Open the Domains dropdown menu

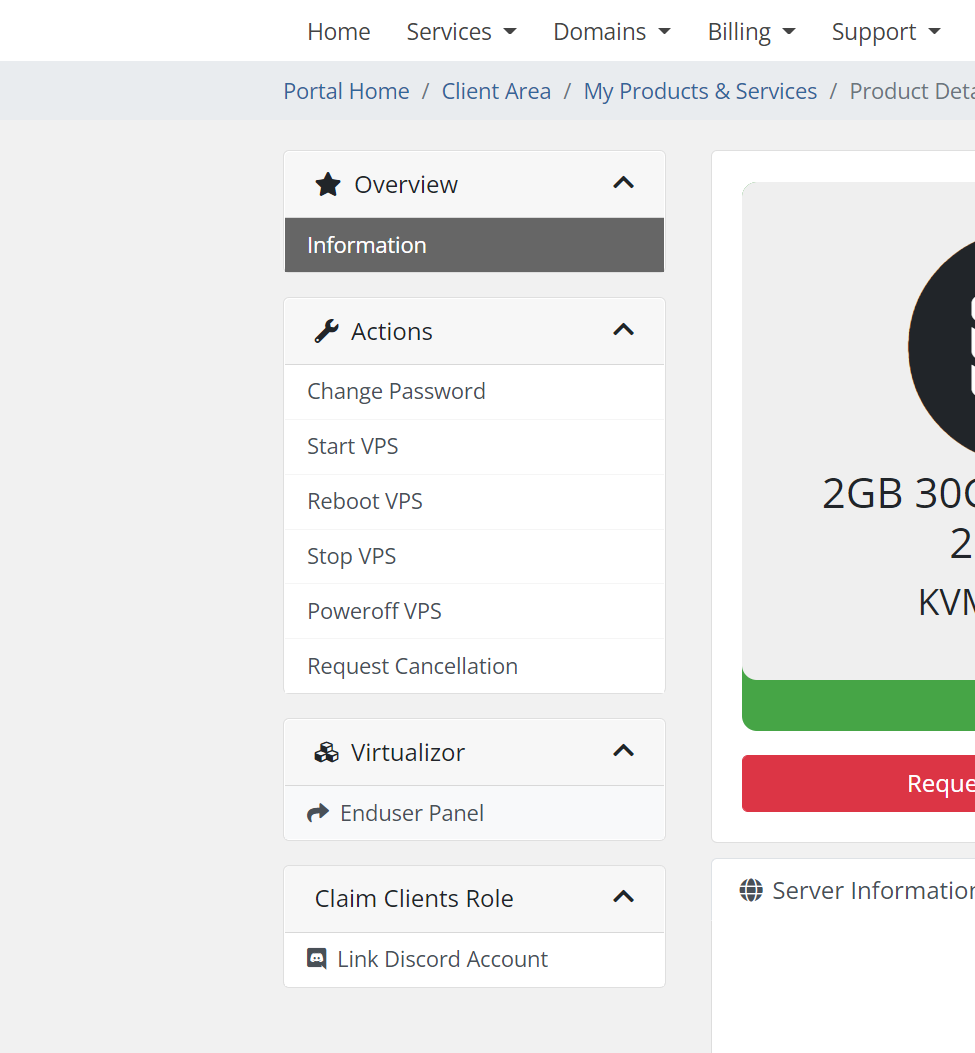click(612, 32)
